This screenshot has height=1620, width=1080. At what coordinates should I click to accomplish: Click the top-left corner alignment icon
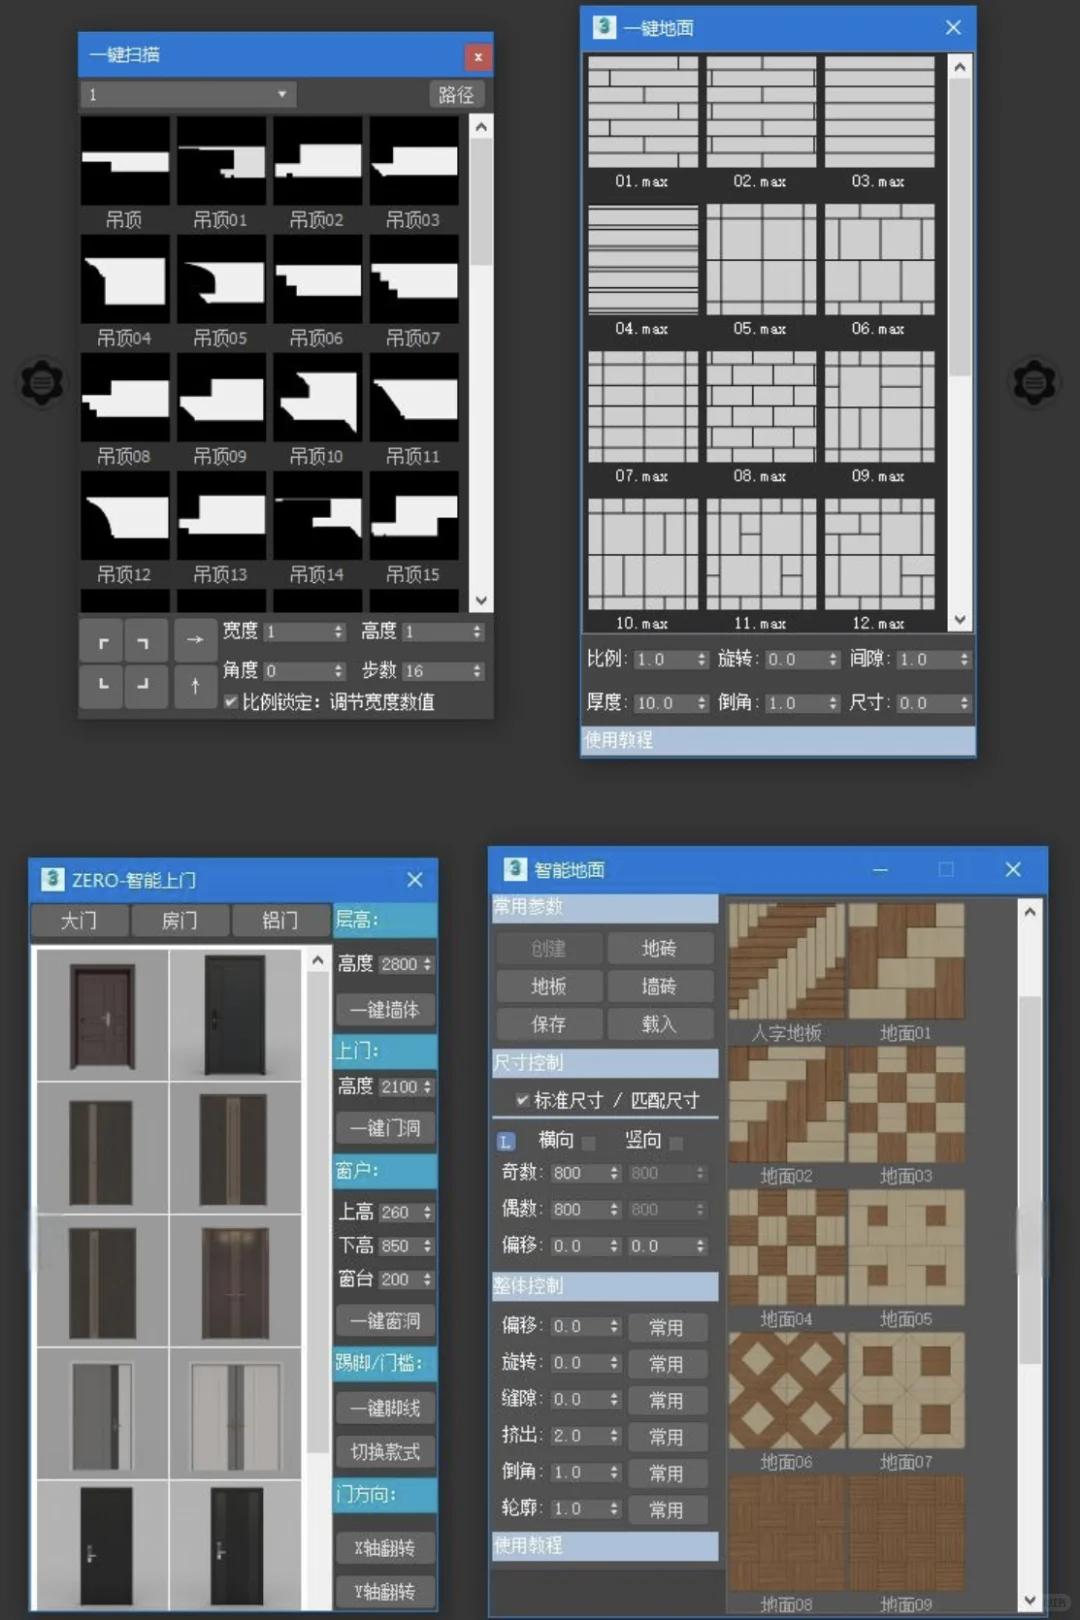(102, 641)
